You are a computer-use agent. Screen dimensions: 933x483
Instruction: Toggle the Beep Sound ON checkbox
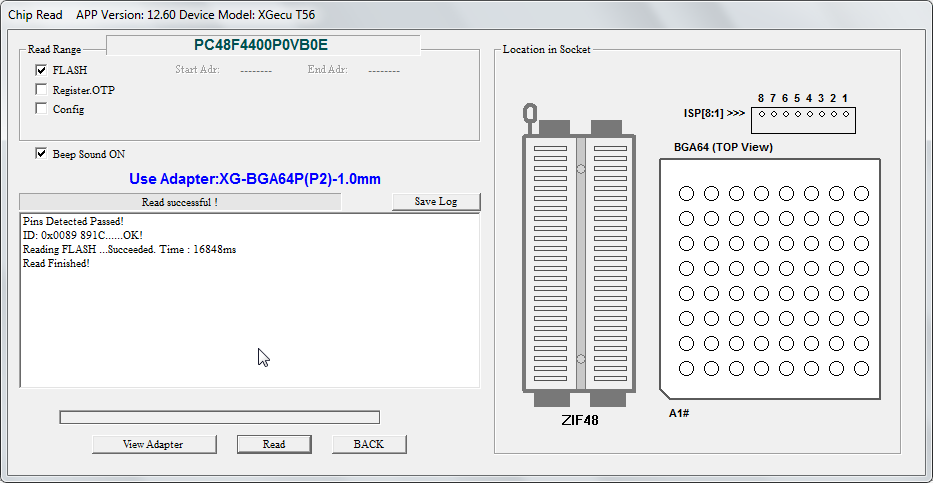pyautogui.click(x=41, y=154)
